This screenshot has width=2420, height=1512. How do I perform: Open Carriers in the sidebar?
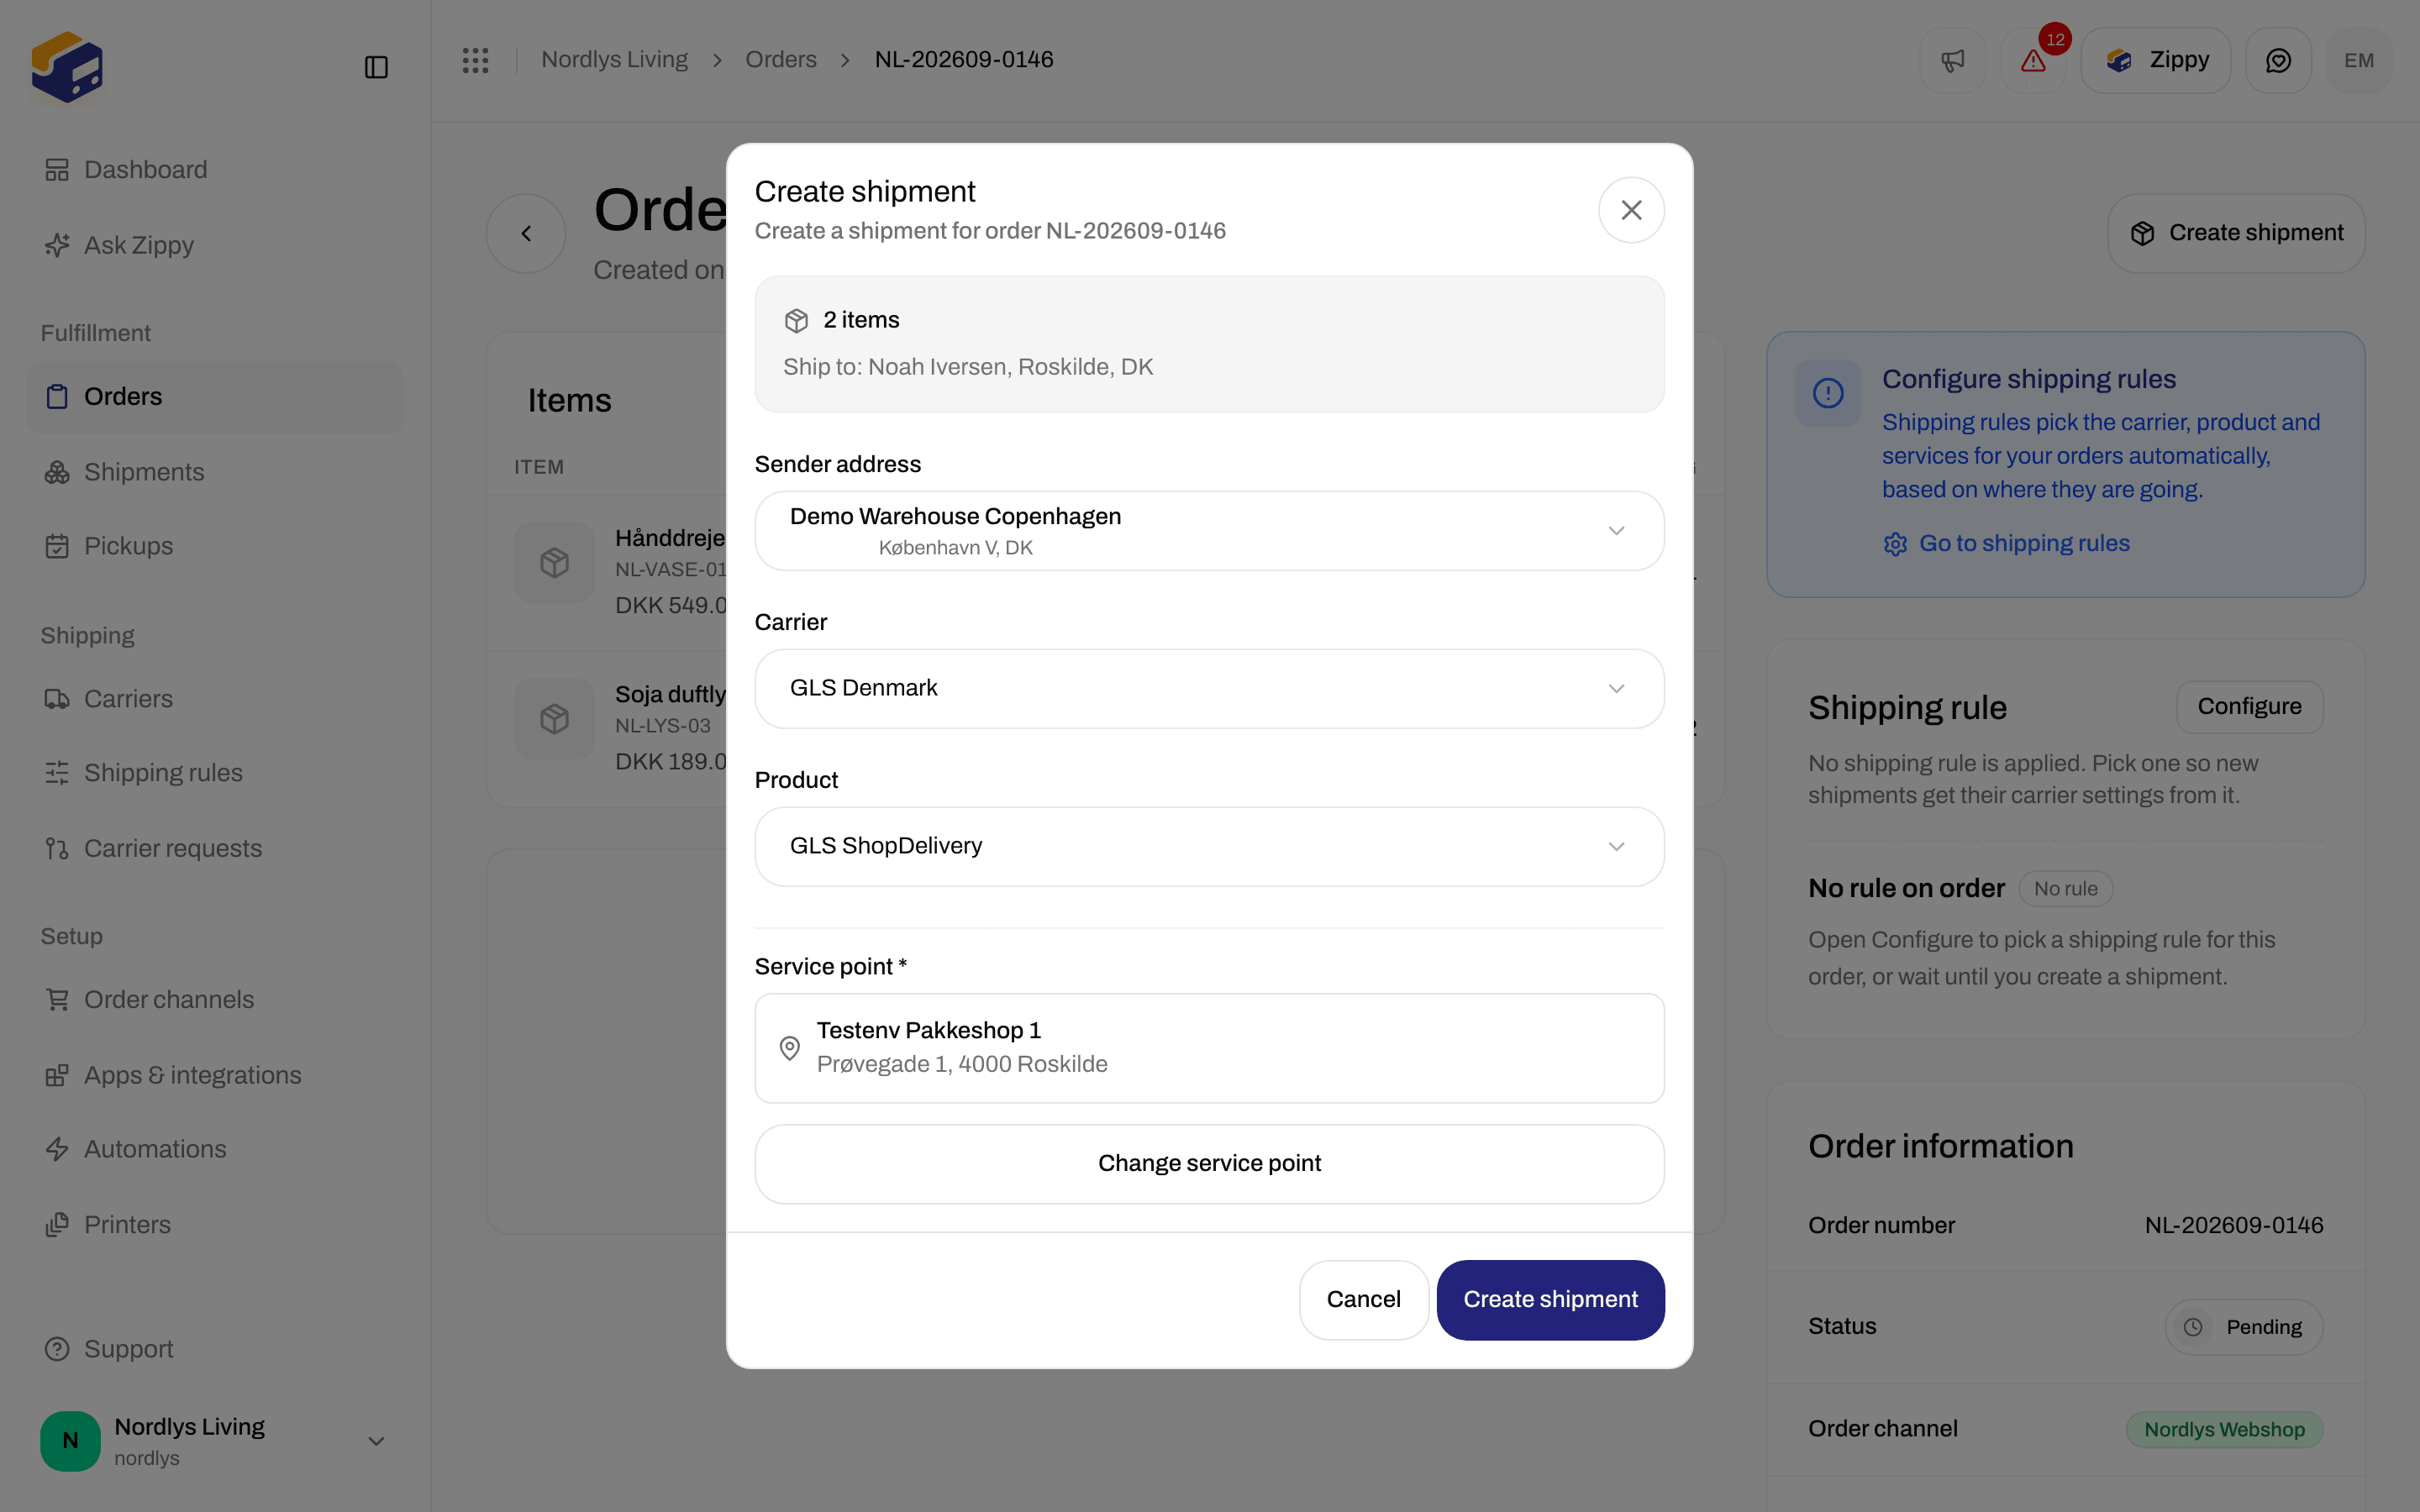214,699
